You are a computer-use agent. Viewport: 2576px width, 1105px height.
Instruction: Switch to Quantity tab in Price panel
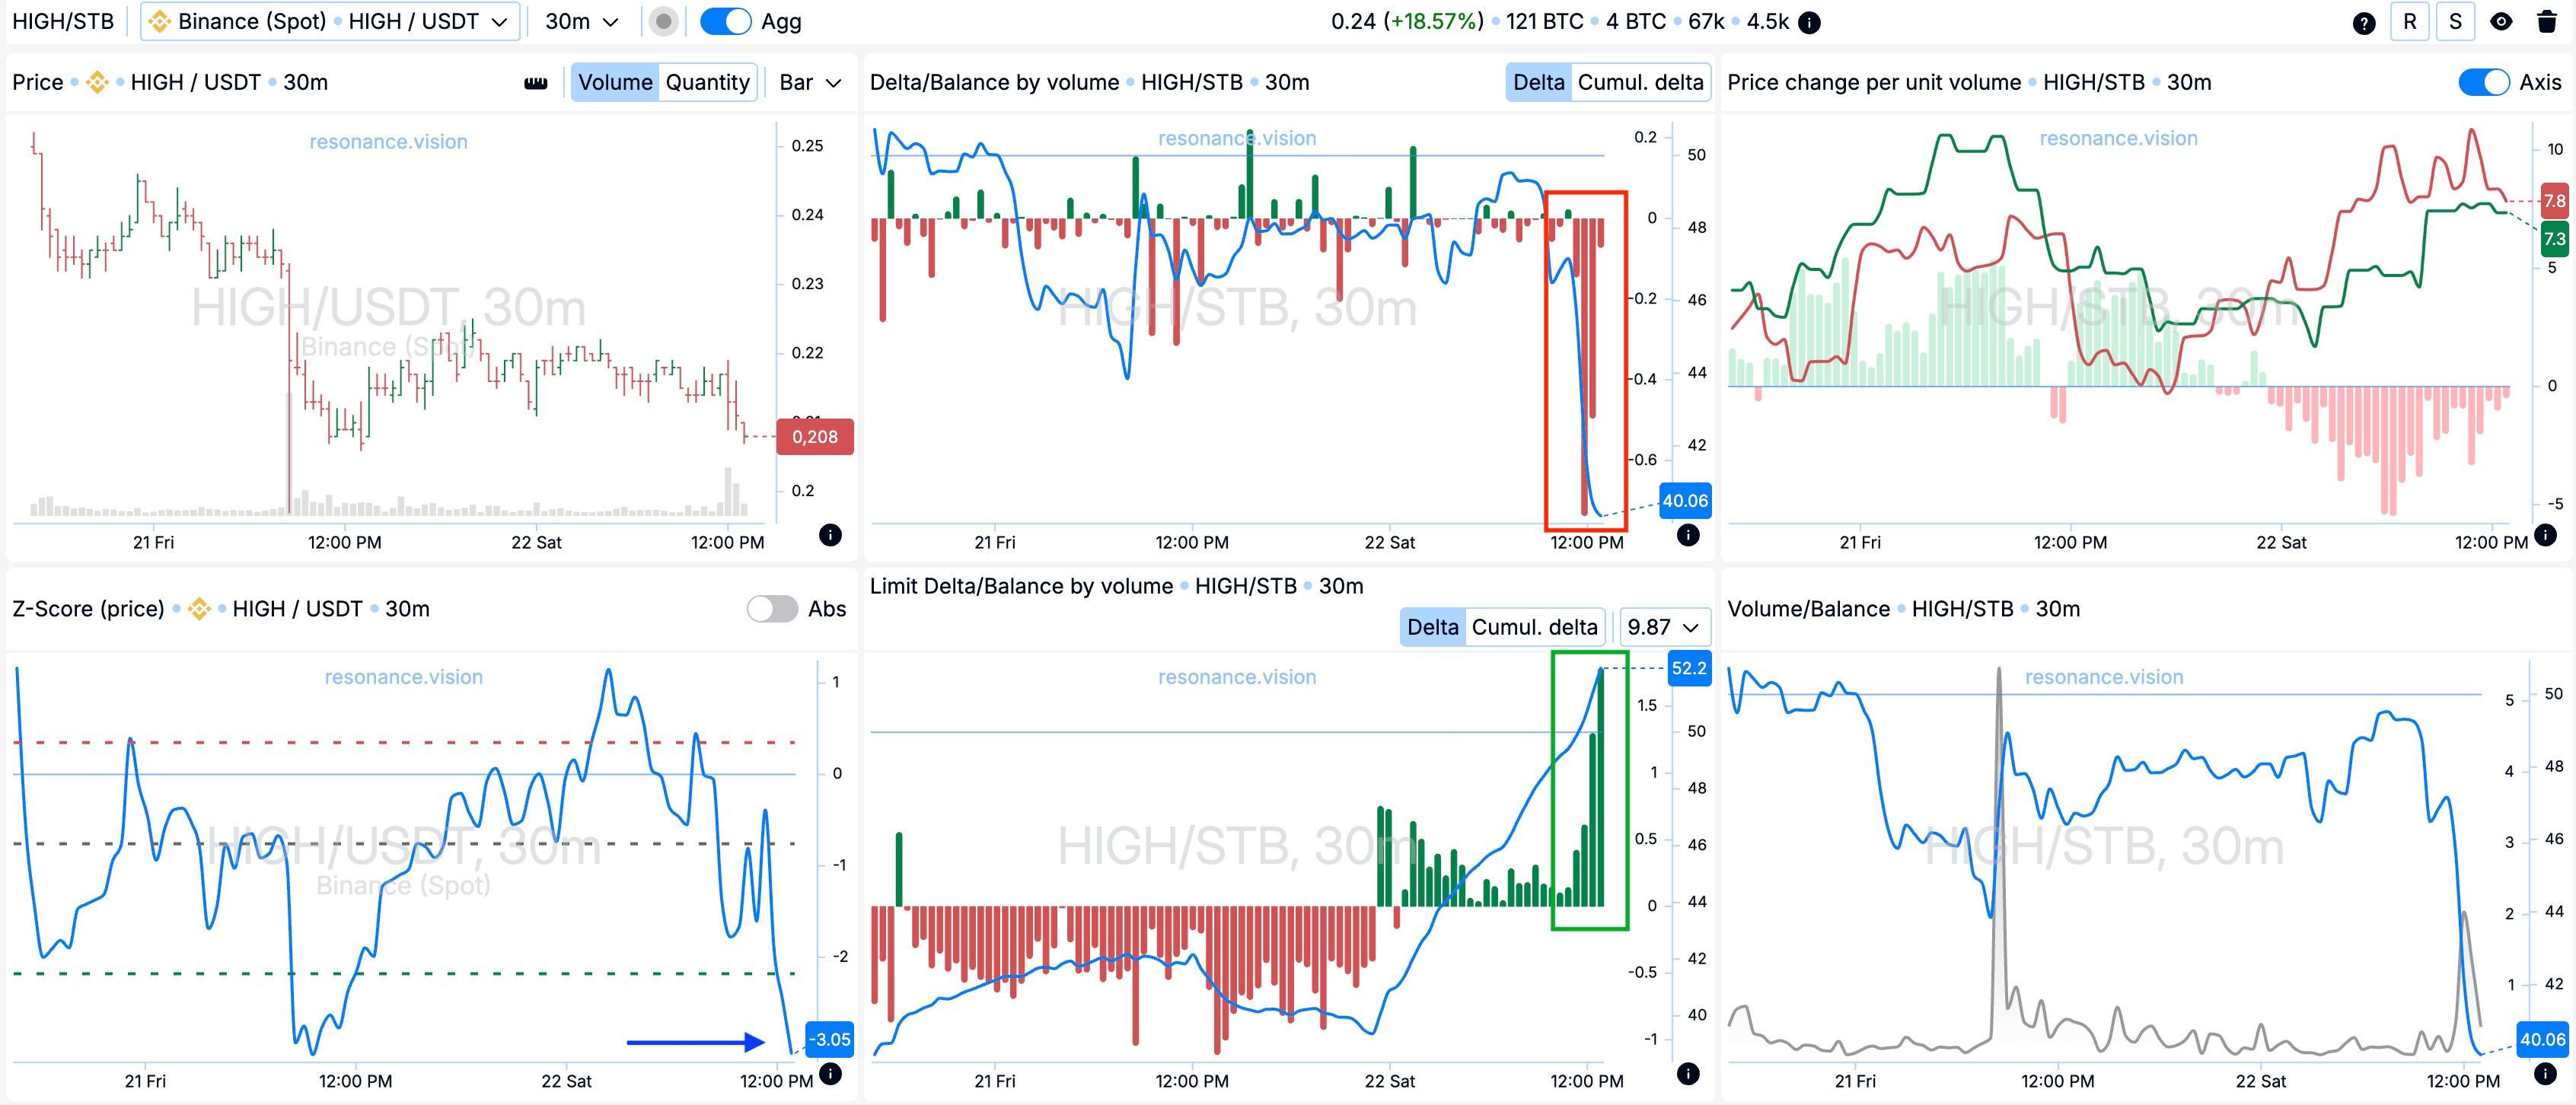coord(707,83)
